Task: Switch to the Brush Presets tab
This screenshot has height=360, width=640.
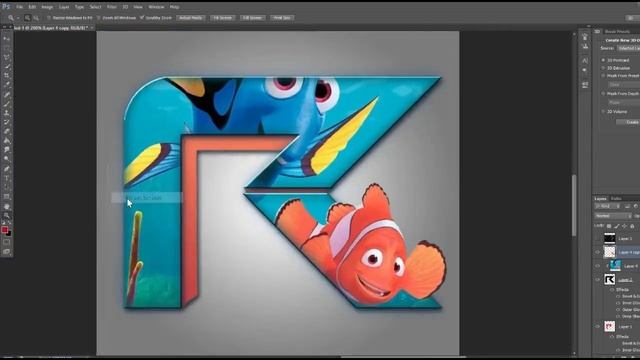Action: click(x=618, y=31)
